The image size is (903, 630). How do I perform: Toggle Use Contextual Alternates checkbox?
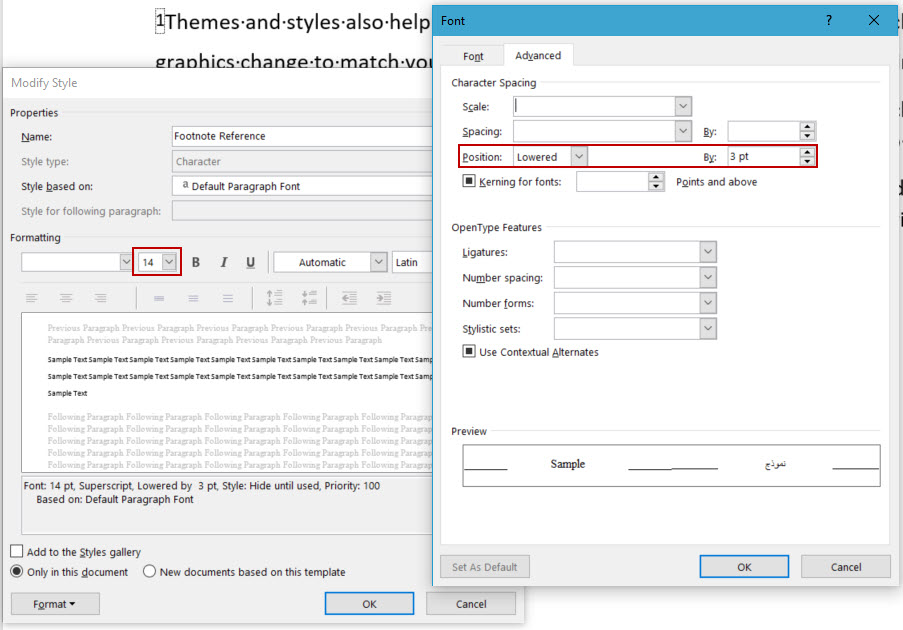coord(469,351)
